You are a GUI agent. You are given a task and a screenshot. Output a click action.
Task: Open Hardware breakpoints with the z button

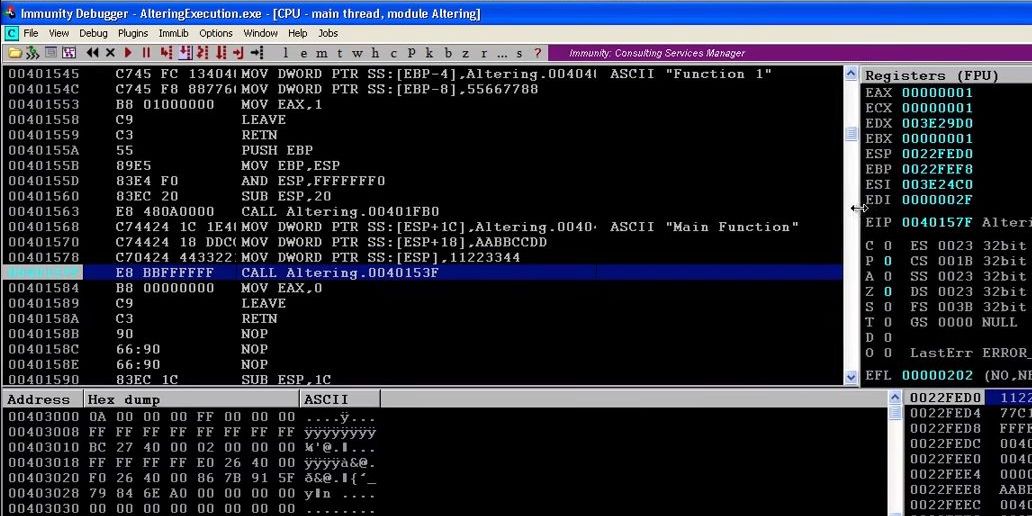[466, 53]
